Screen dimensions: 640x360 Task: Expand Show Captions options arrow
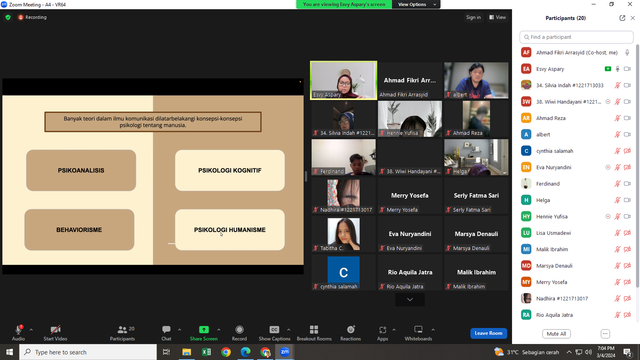(x=289, y=330)
